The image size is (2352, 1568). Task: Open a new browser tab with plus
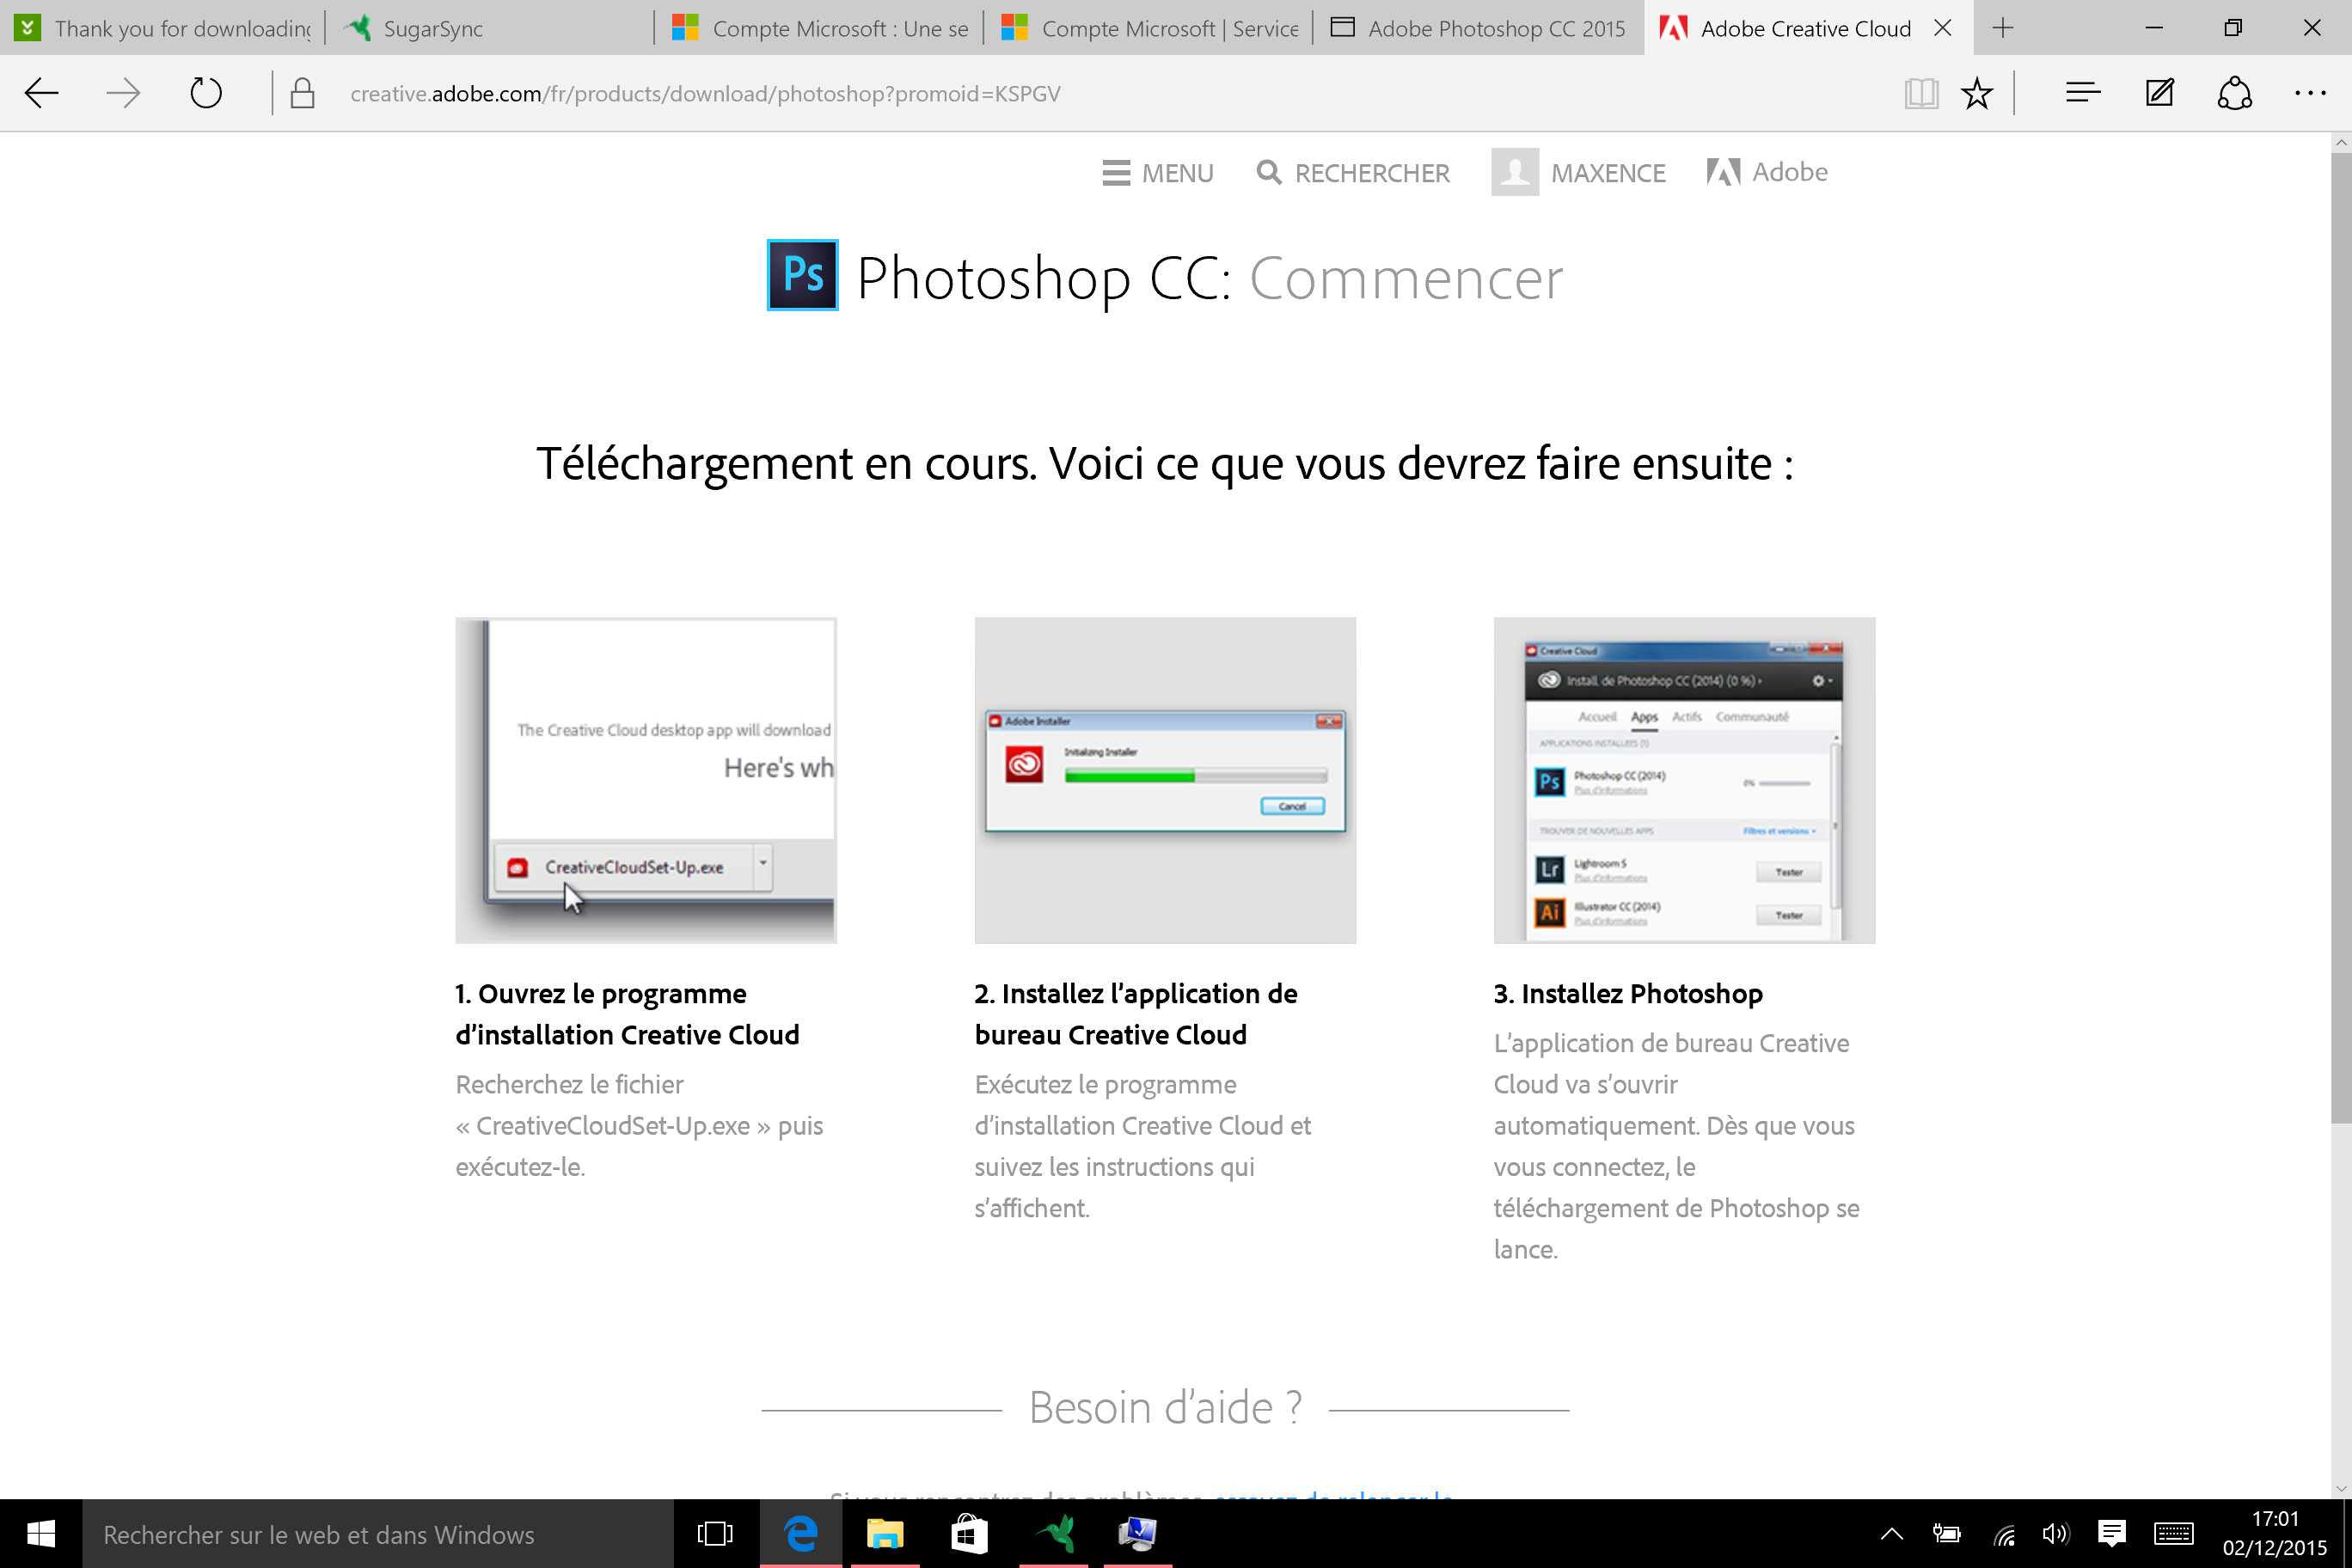[2002, 28]
